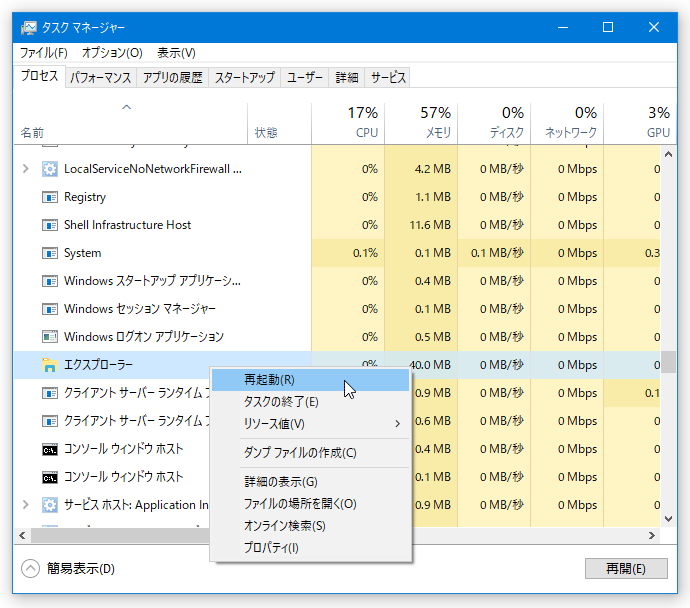Sort by the ネットワーク column header

click(567, 123)
